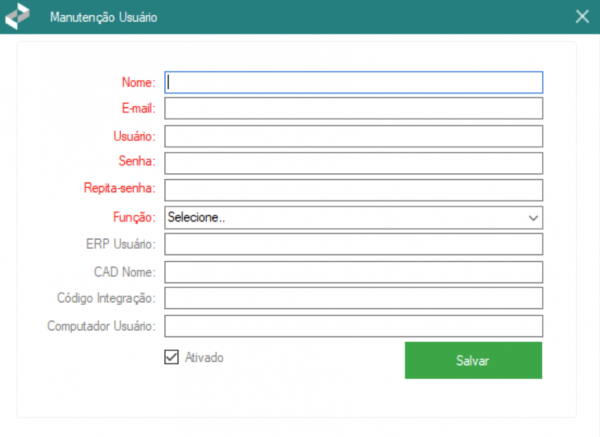Focus the Computador Usuário field
600x437 pixels.
354,326
